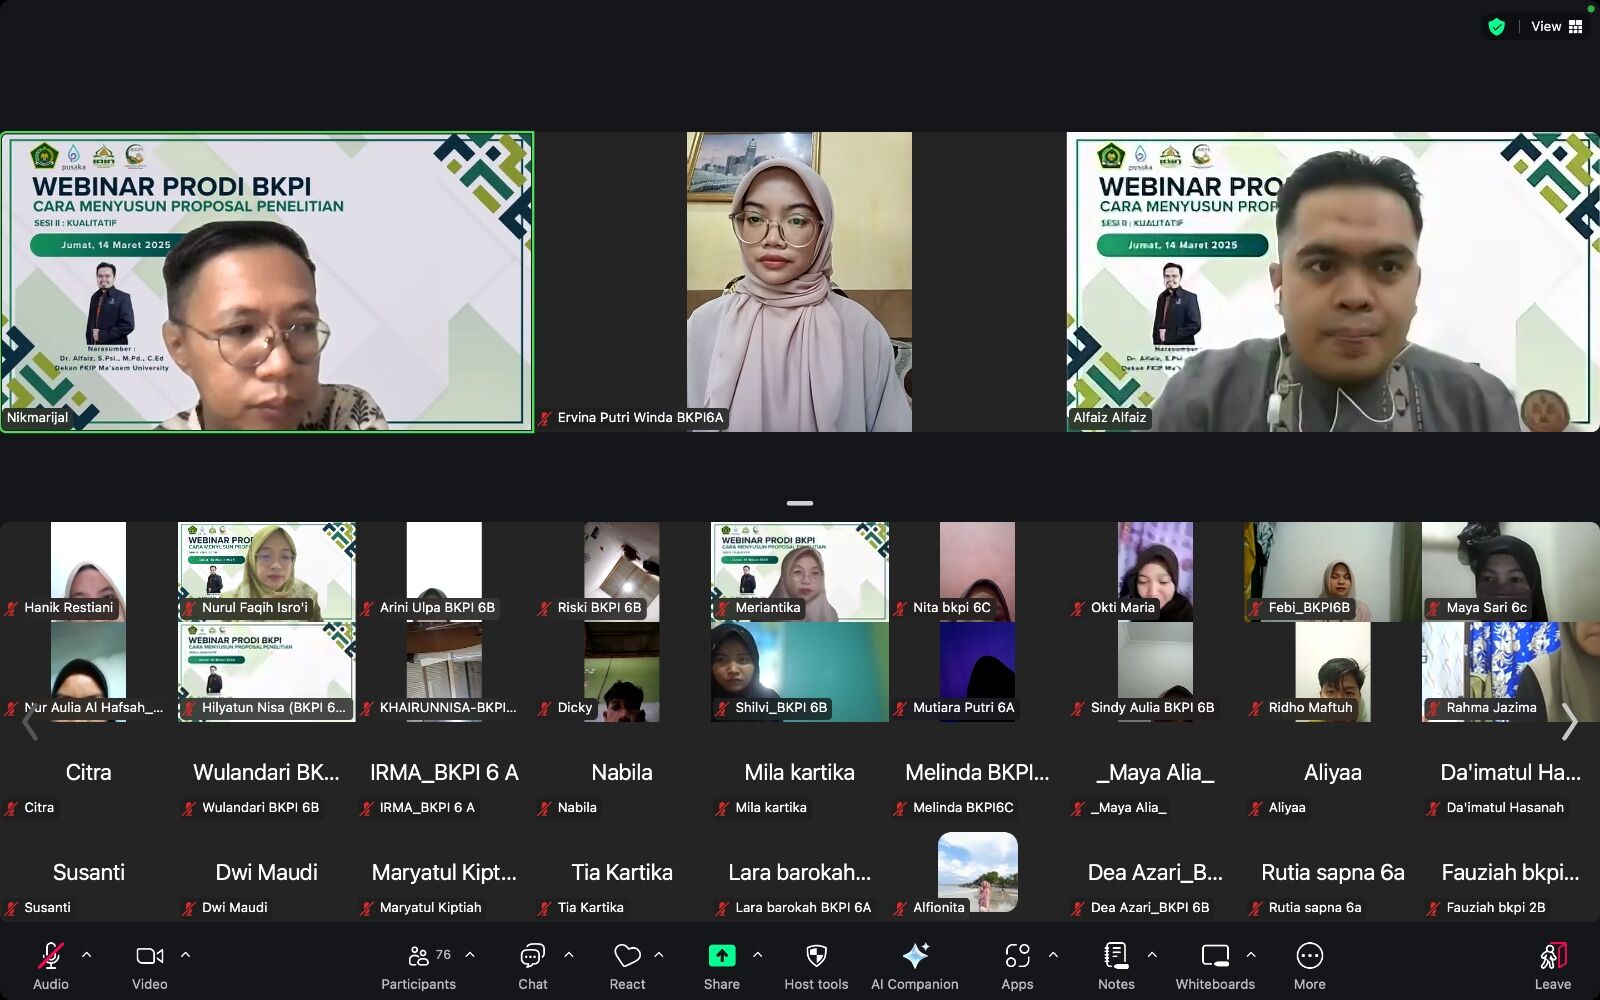The width and height of the screenshot is (1600, 1000).
Task: Launch AI Companion
Action: pyautogui.click(x=915, y=963)
